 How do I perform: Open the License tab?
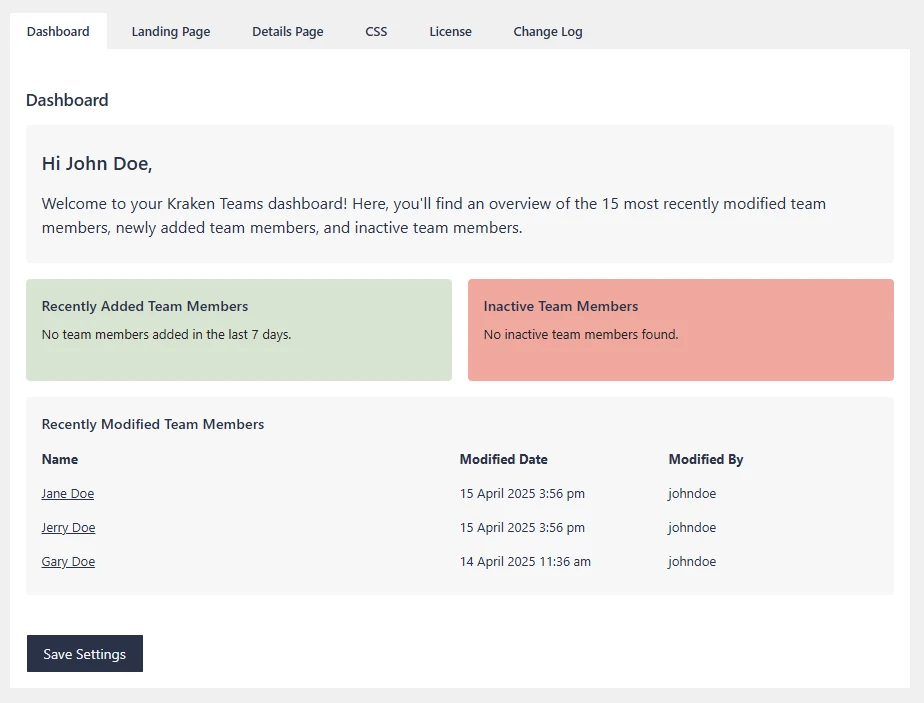[x=450, y=31]
